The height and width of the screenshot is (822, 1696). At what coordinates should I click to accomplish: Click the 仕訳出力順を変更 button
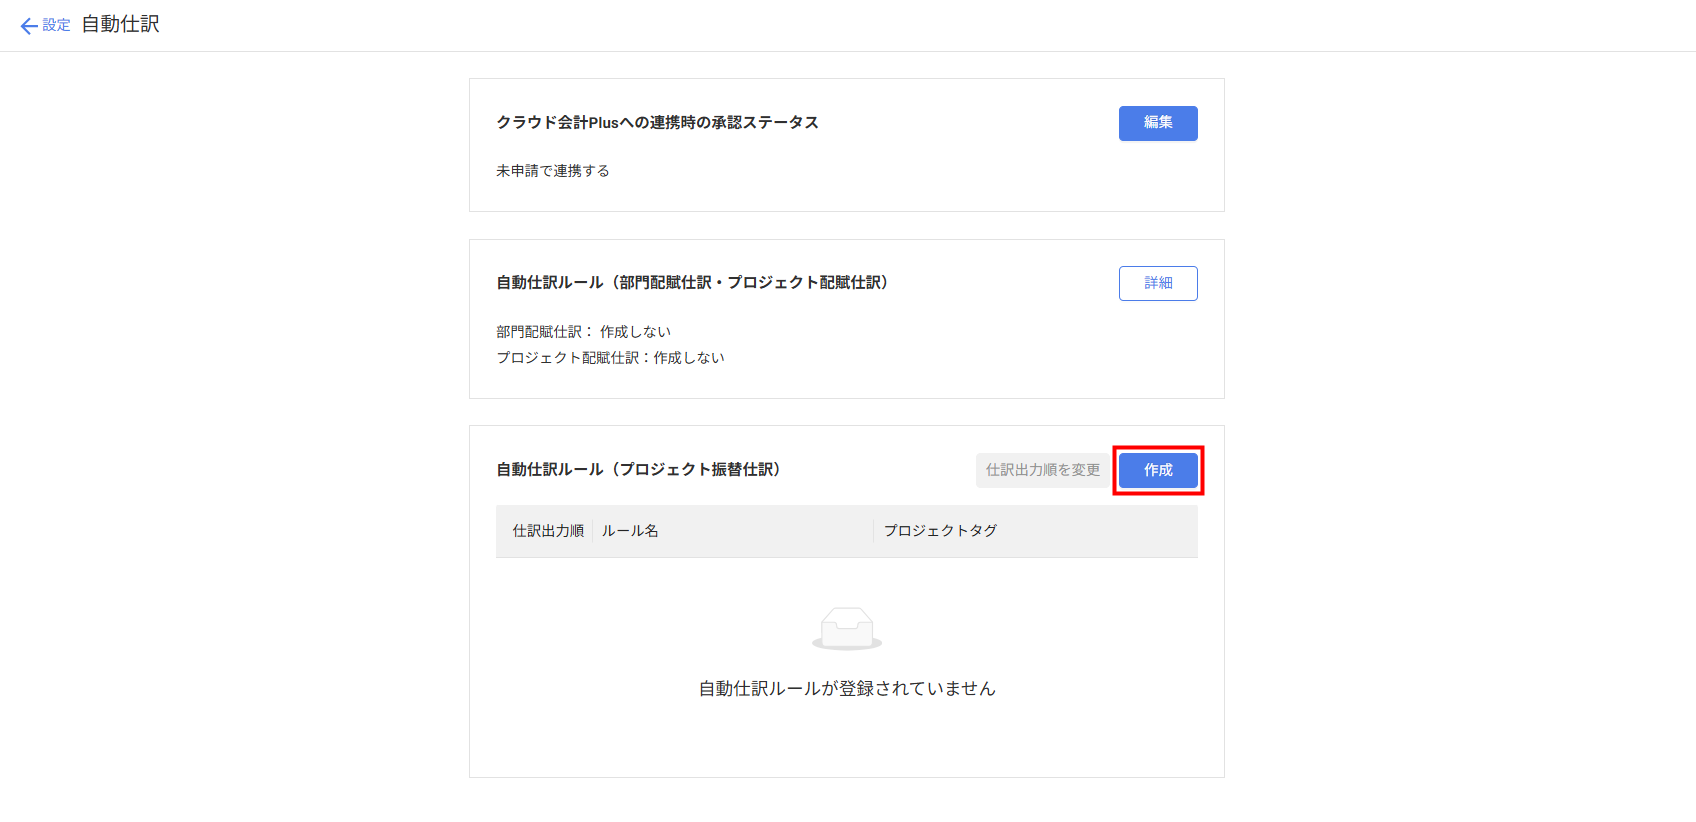[1042, 470]
